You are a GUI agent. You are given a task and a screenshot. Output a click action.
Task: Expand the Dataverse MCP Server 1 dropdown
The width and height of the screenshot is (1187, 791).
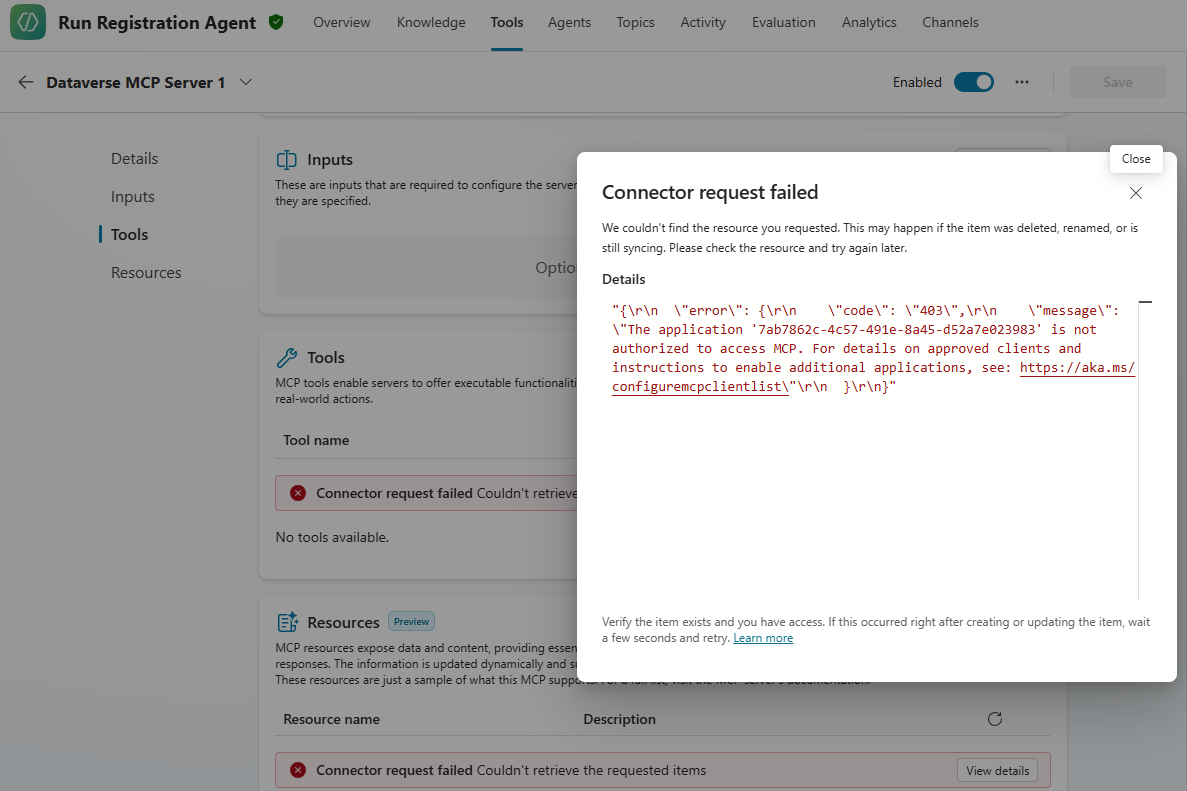(246, 82)
